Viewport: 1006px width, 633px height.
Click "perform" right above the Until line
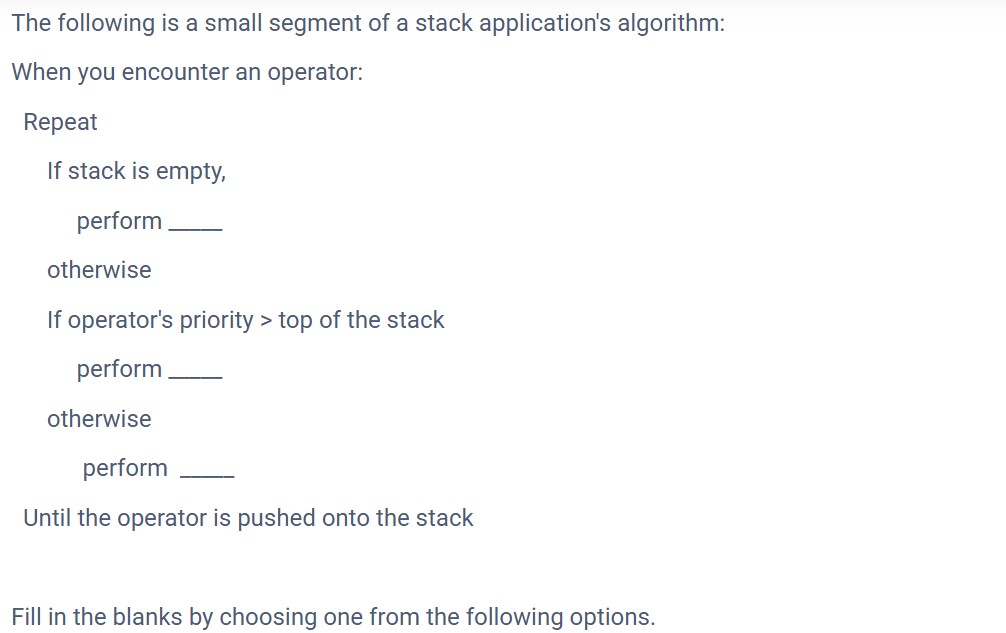click(125, 468)
